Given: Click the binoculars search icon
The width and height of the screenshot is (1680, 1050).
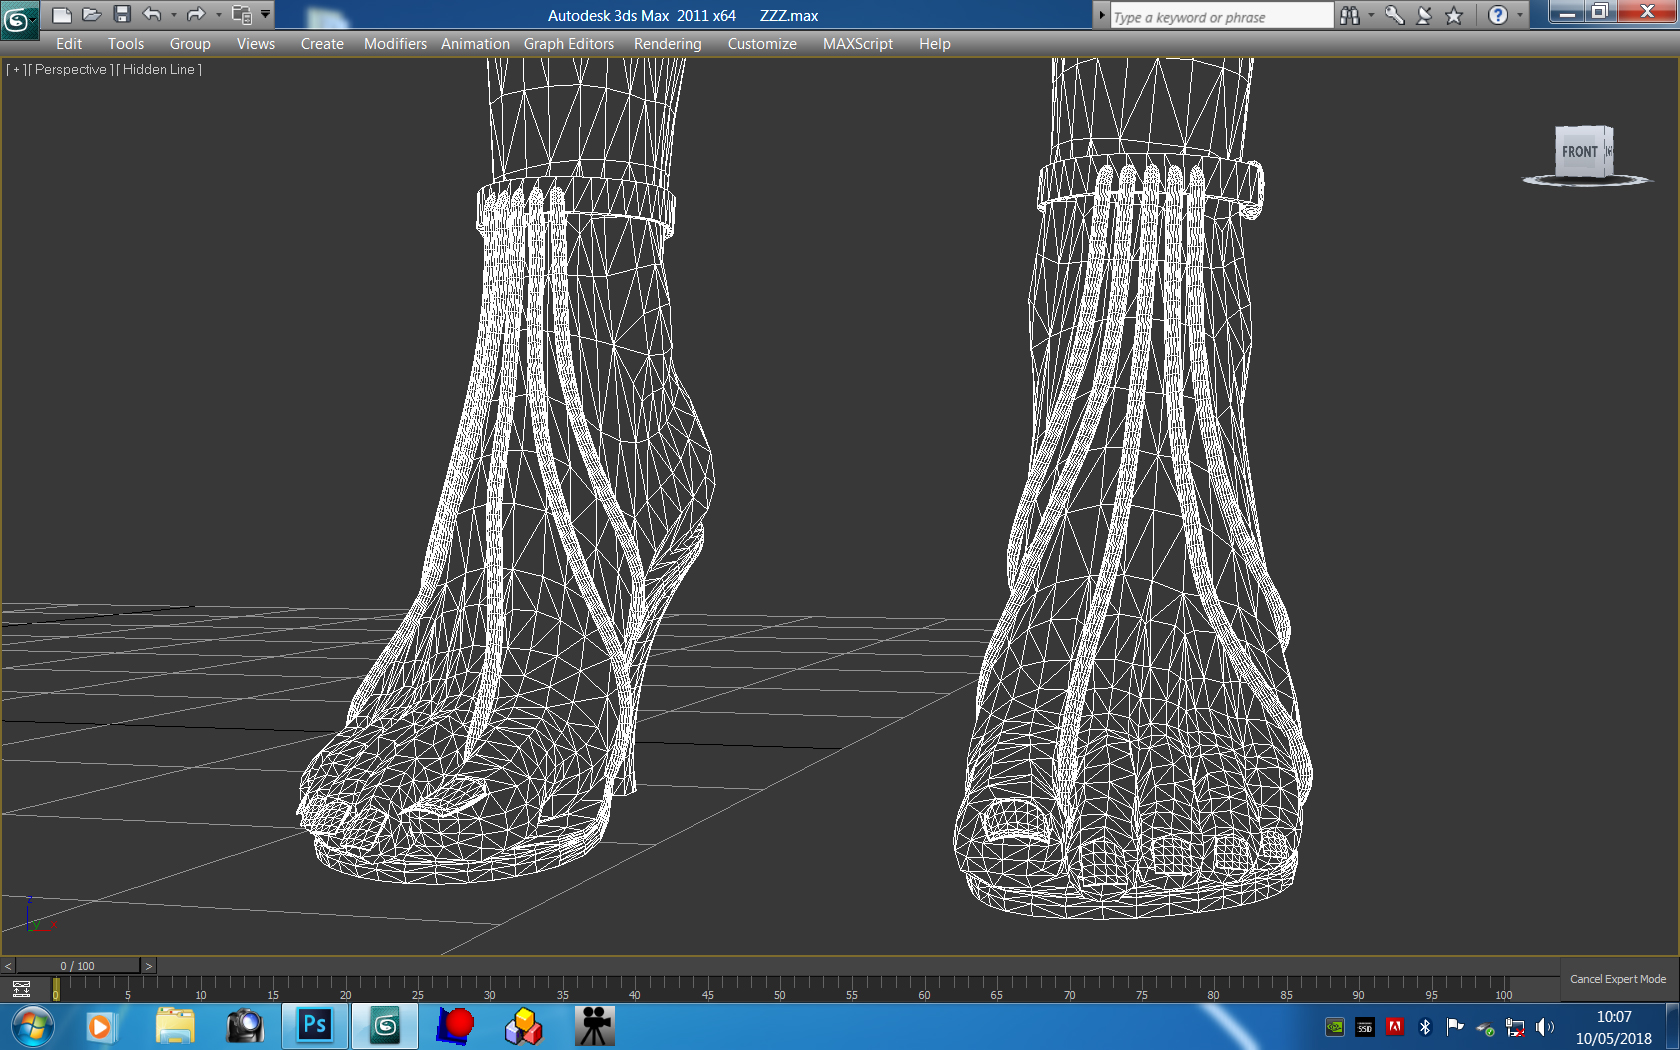Looking at the screenshot, I should coord(1350,15).
